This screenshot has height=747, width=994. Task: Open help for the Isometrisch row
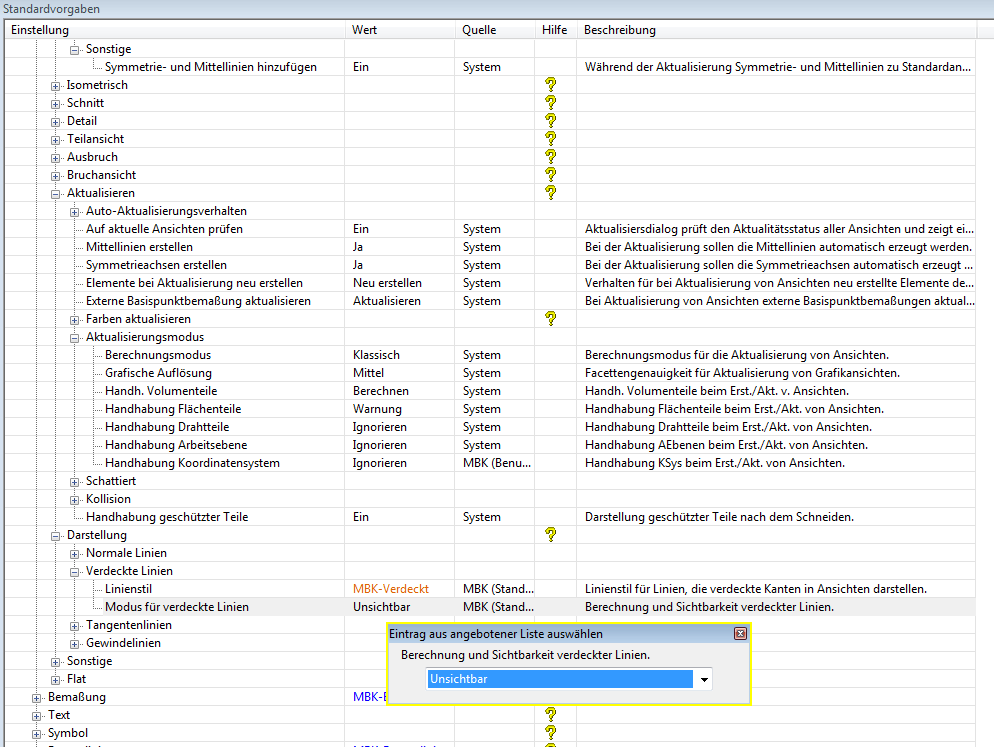tap(550, 84)
